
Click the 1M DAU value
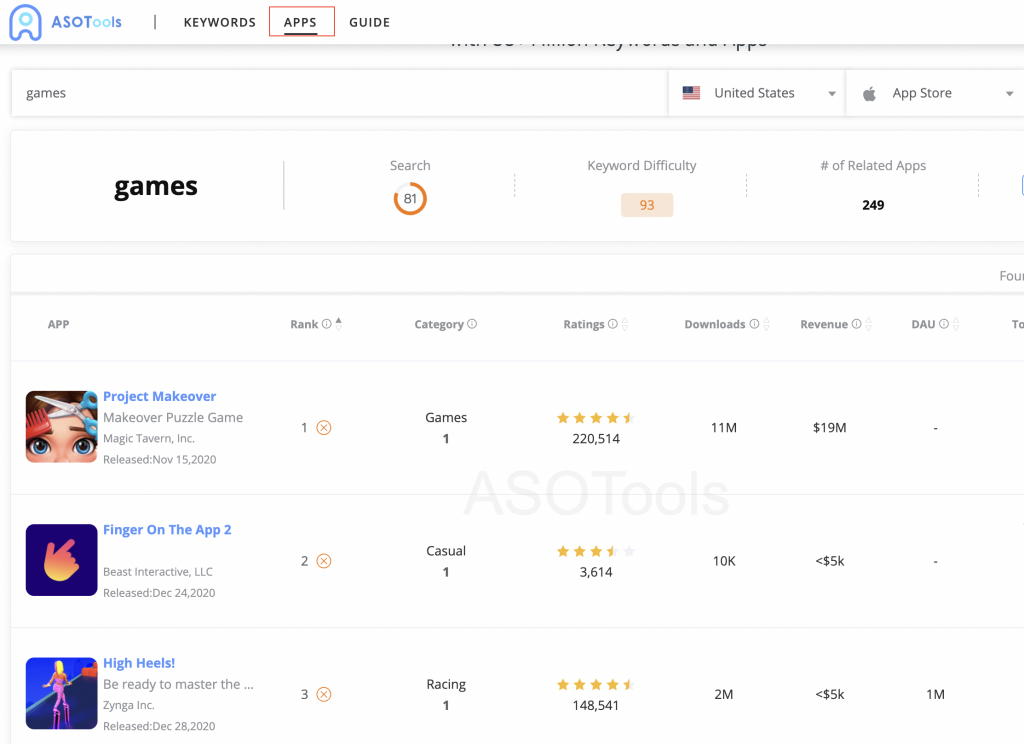pos(935,694)
